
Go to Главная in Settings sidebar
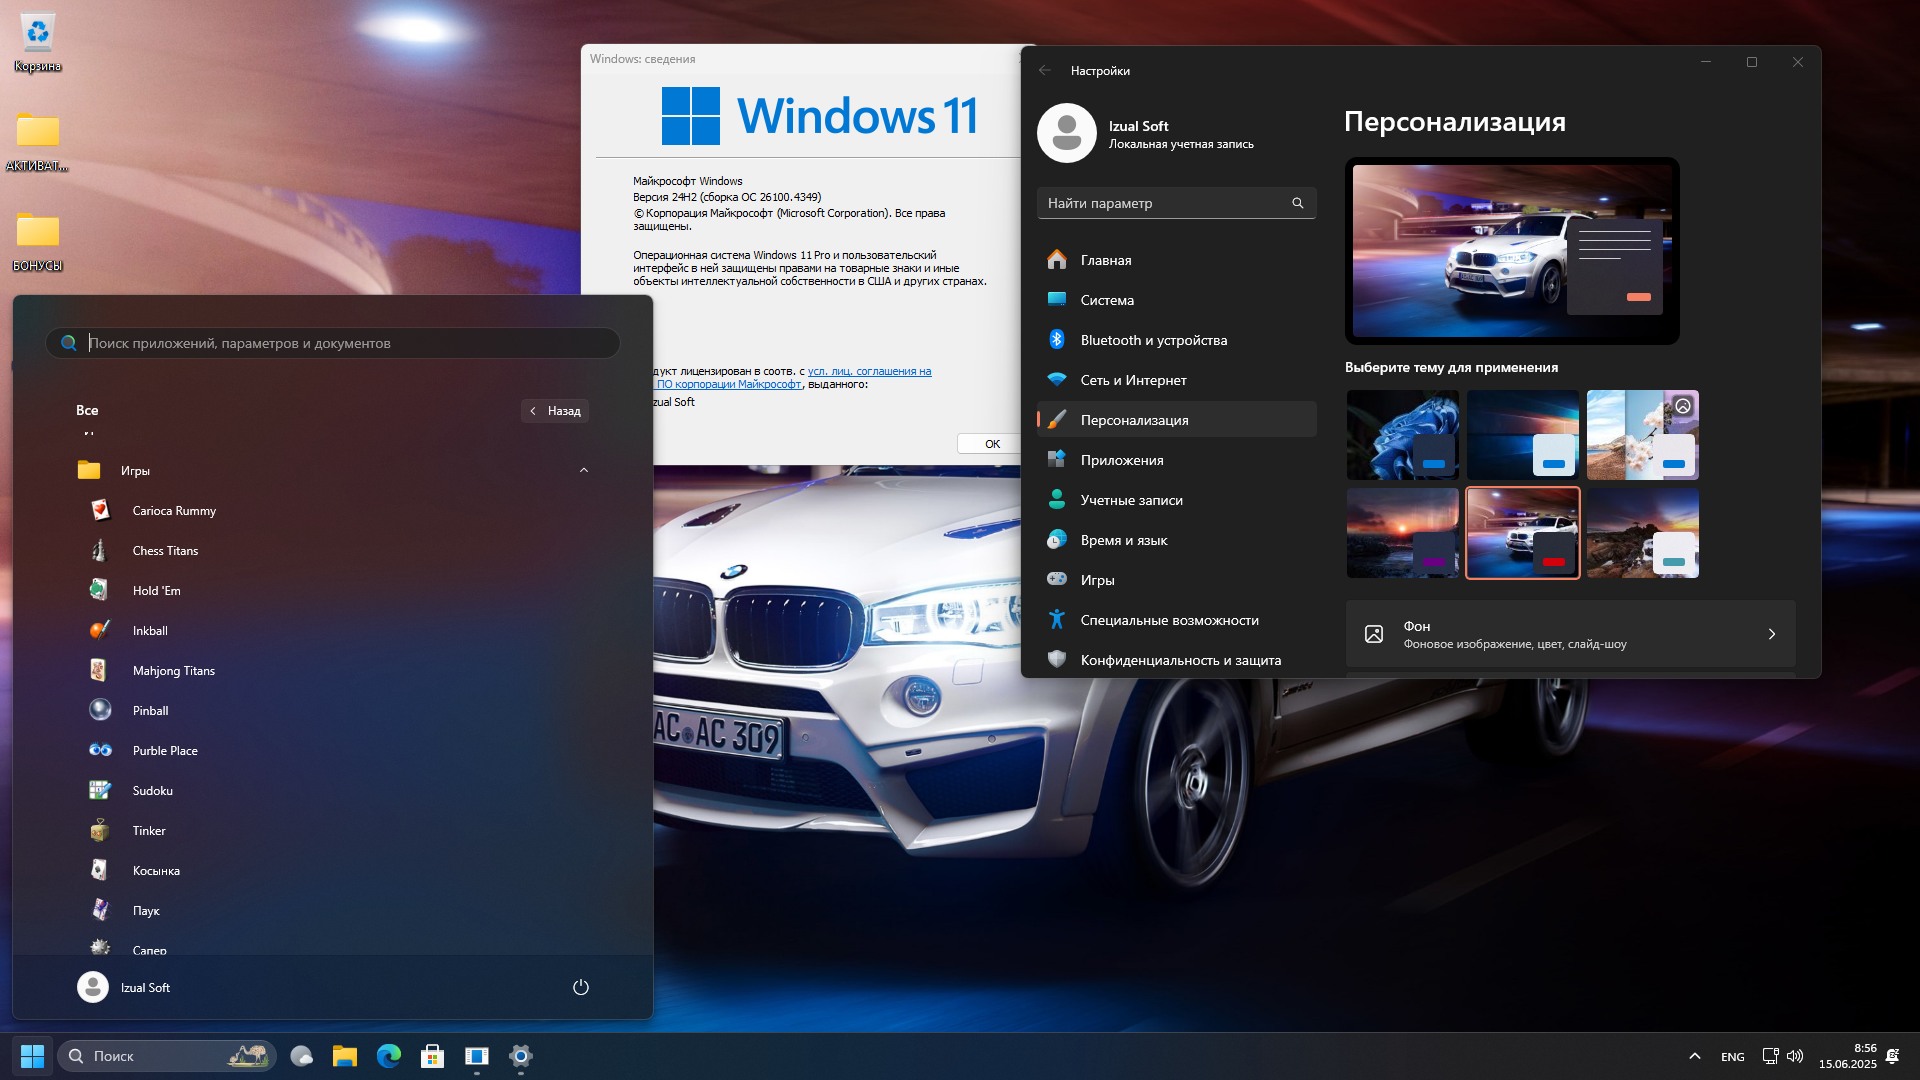pyautogui.click(x=1176, y=260)
